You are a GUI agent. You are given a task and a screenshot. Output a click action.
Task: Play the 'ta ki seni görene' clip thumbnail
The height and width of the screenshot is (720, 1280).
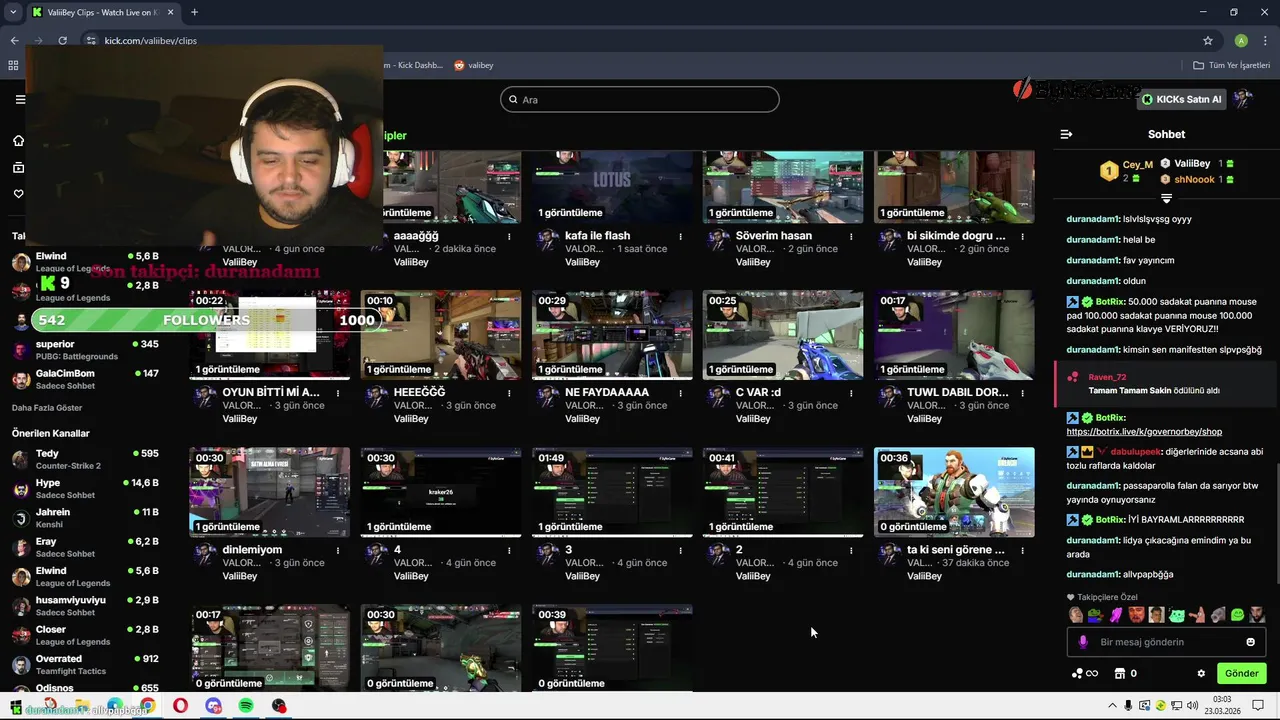point(954,492)
